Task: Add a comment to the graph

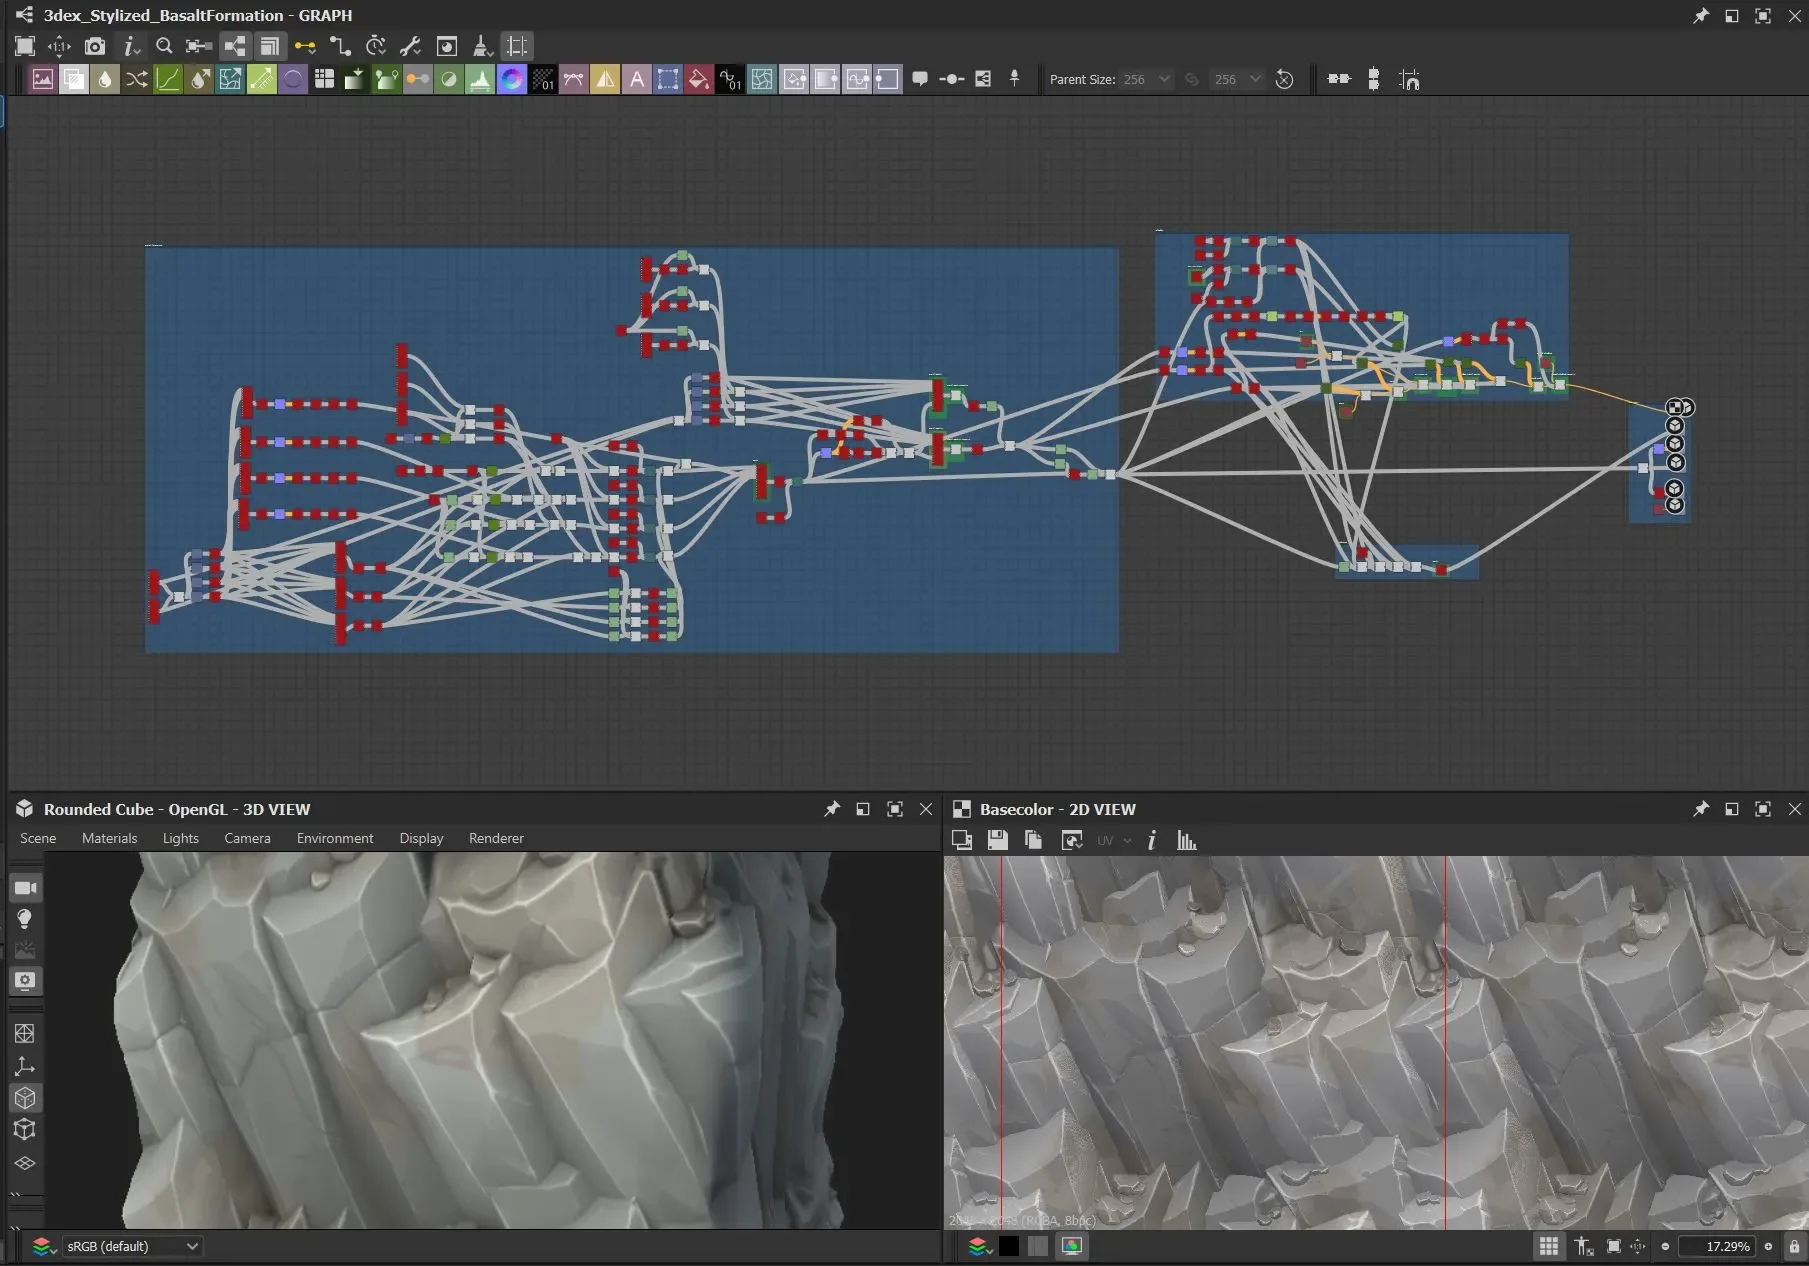Action: pyautogui.click(x=919, y=79)
